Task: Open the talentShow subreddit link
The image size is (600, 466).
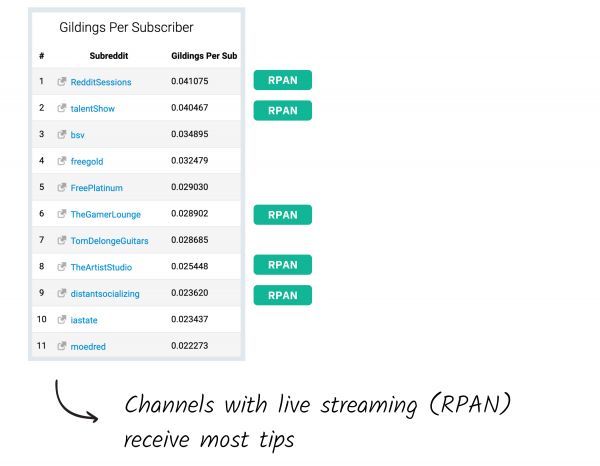Action: (93, 108)
